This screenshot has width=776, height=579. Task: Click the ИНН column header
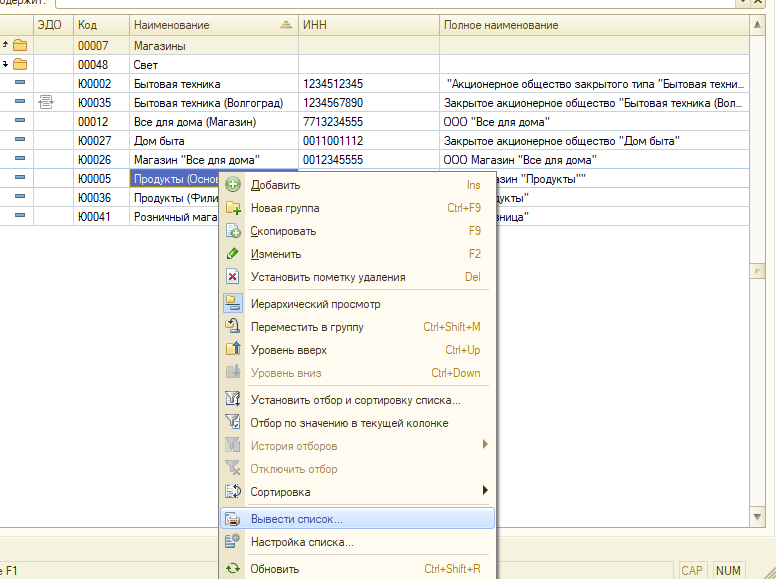point(369,25)
